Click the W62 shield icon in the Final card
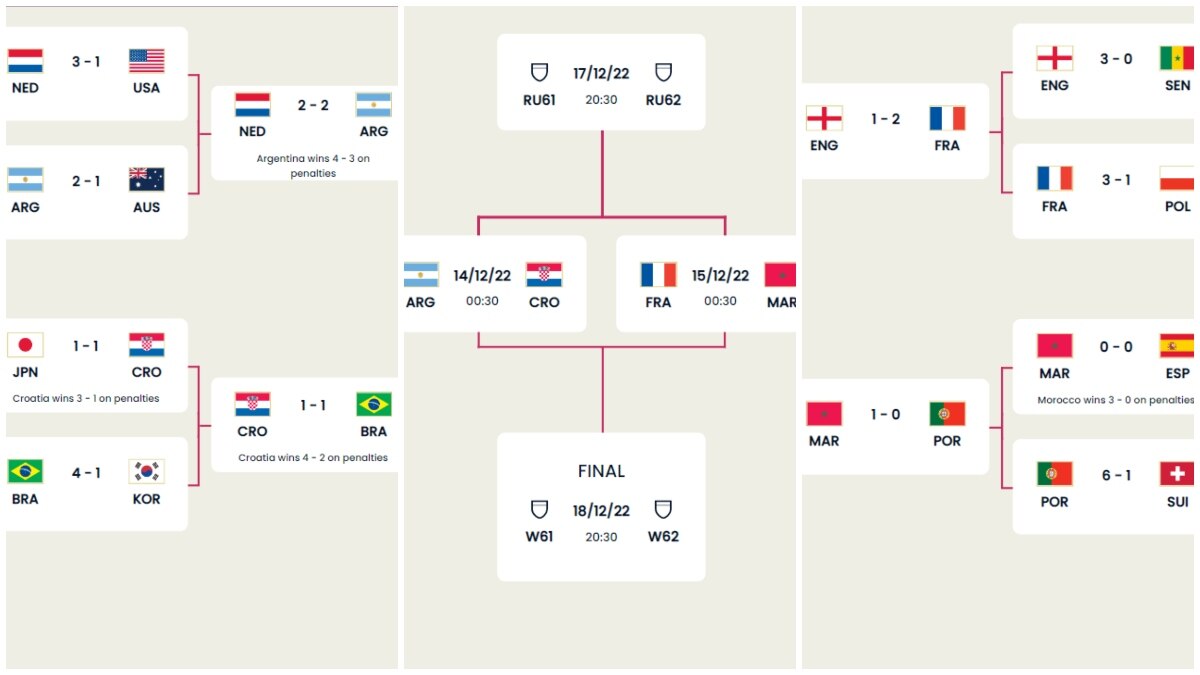 (x=663, y=509)
